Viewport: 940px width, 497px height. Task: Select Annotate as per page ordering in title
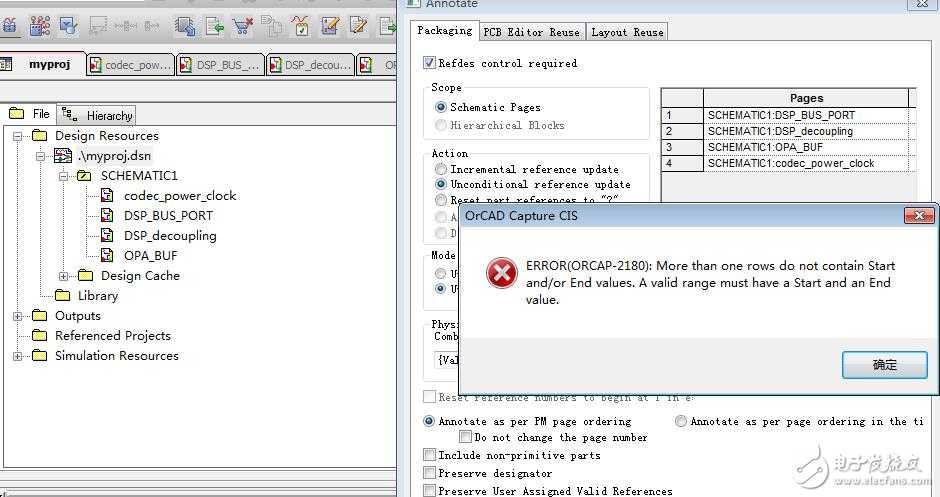click(x=680, y=421)
